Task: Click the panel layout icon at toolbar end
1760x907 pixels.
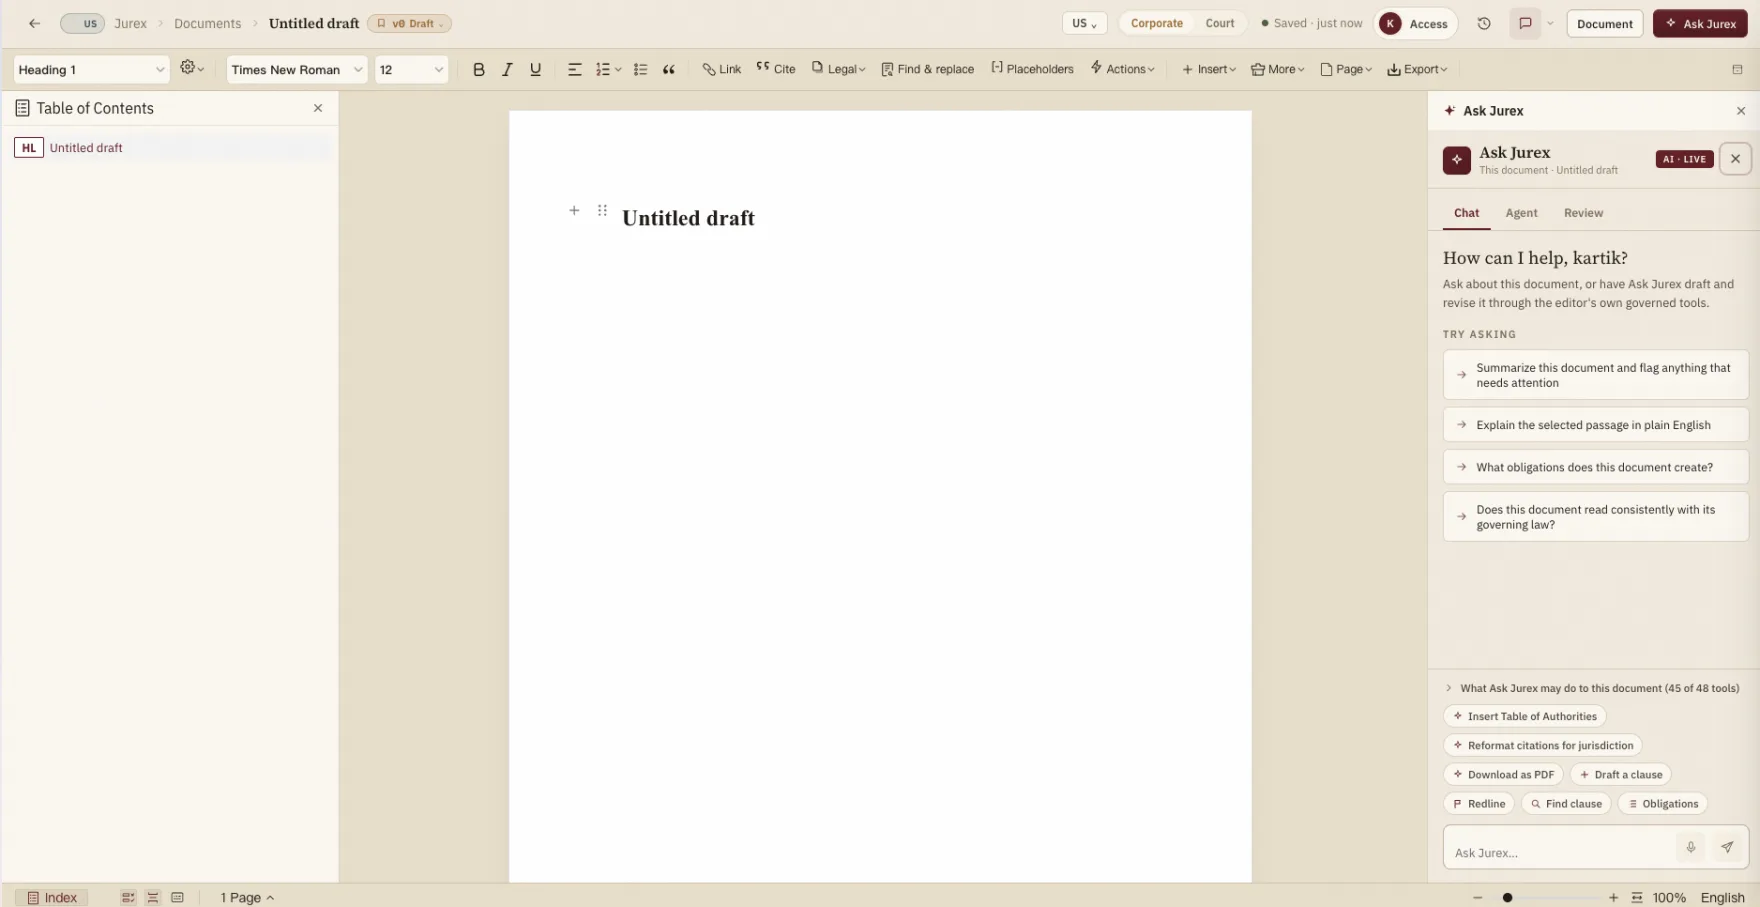Action: [x=1737, y=69]
